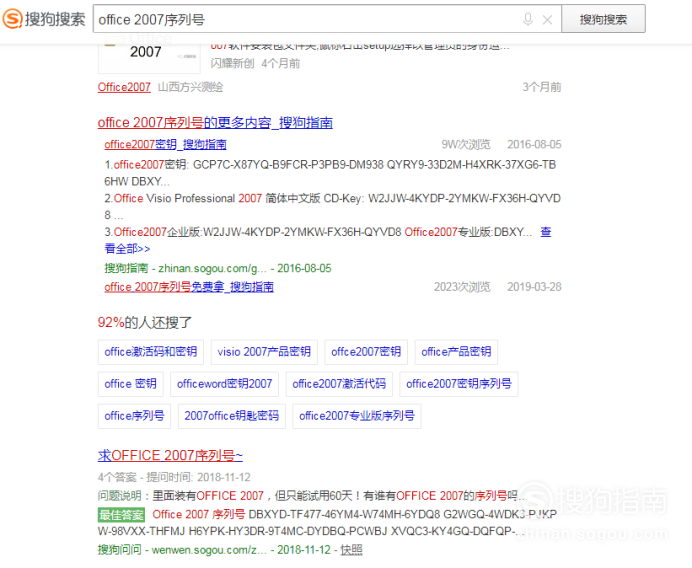692x568 pixels.
Task: Open the 快照 cached page link
Action: pos(351,549)
